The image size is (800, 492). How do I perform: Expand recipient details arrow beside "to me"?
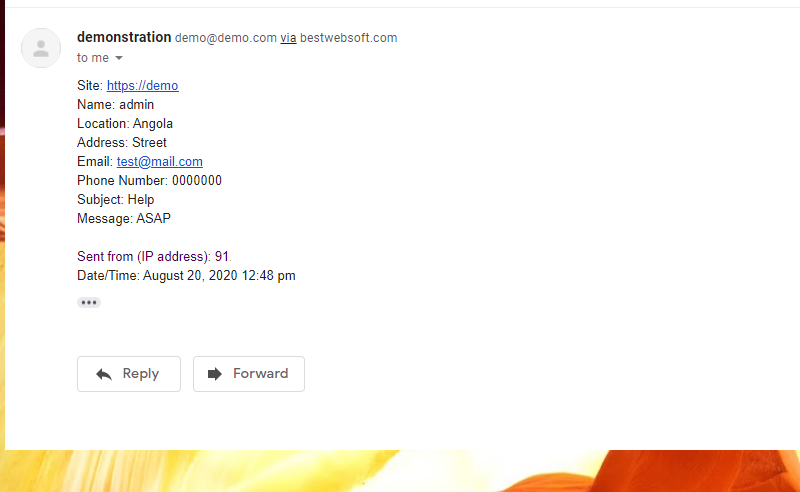point(119,58)
